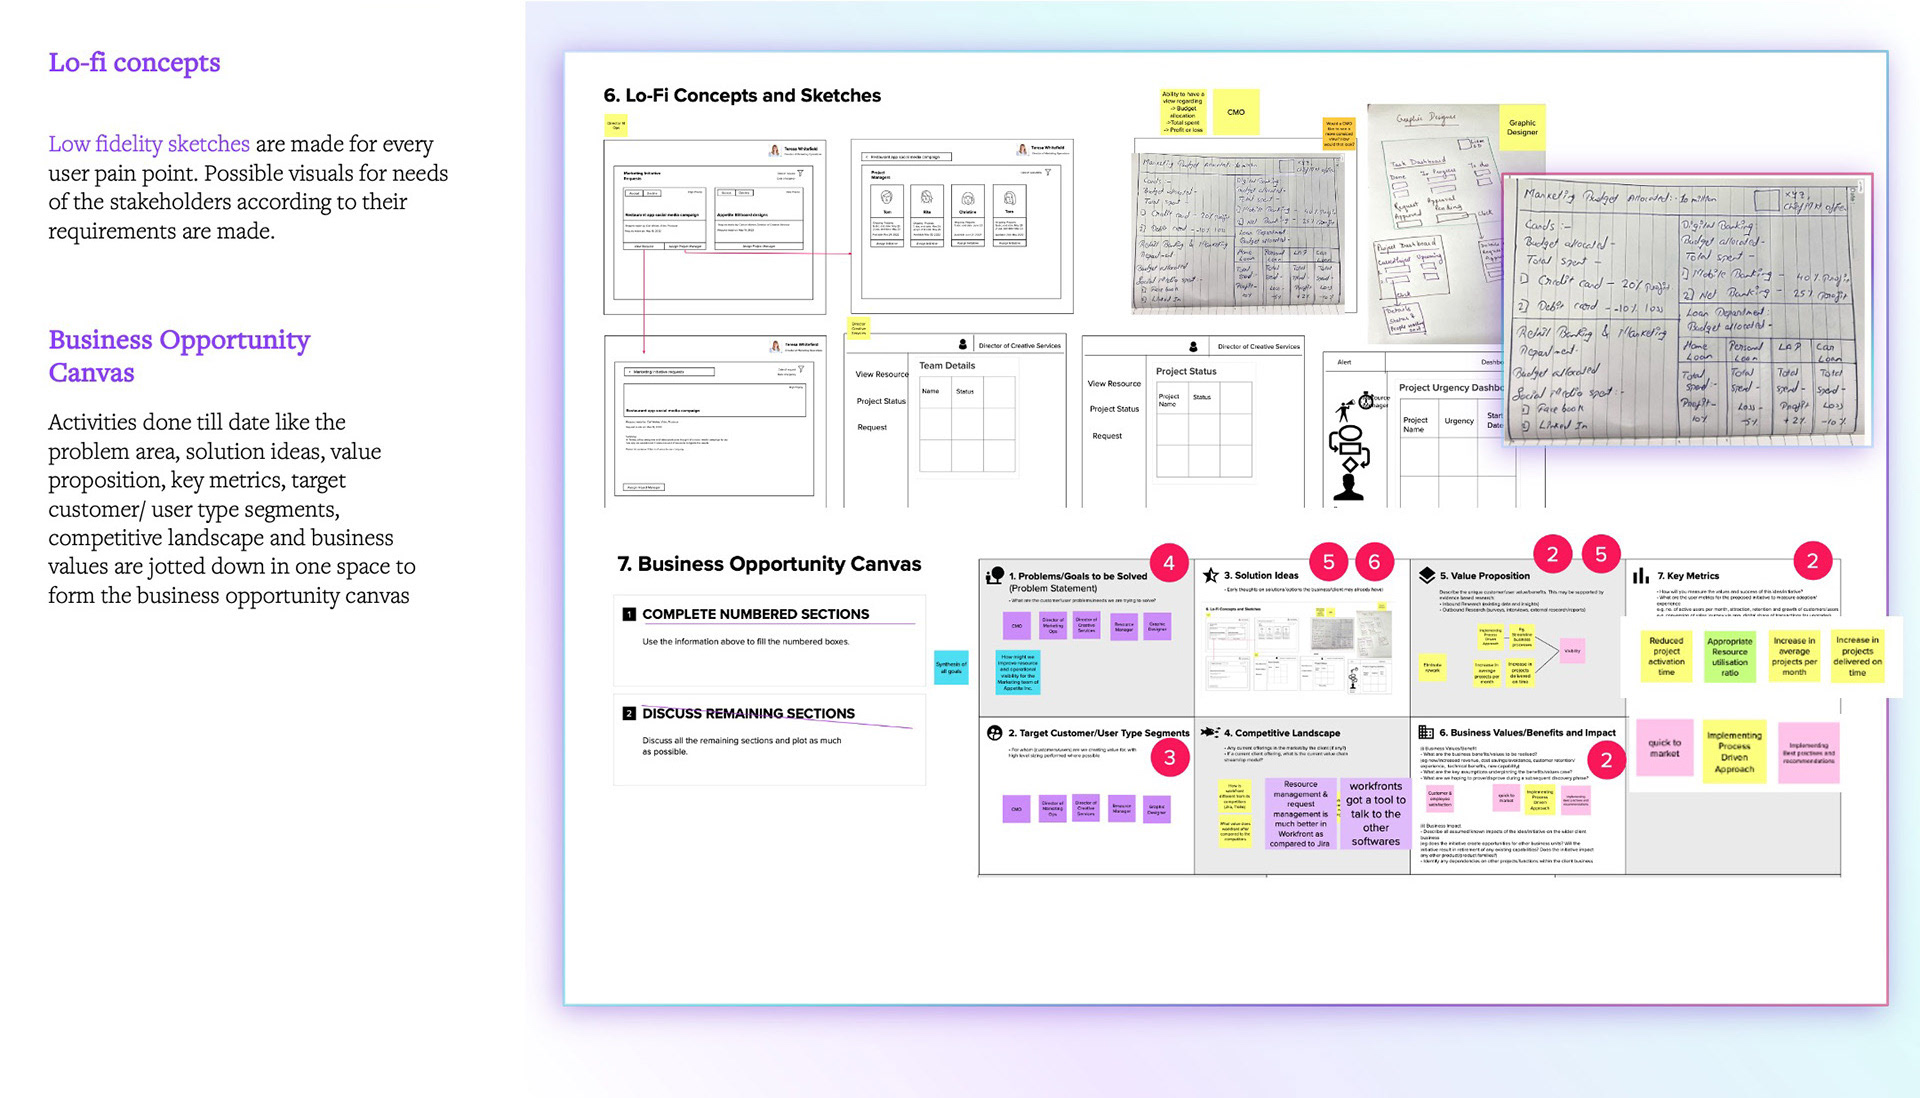Click the fish icon beside Competitive Landscape
Image resolution: width=1920 pixels, height=1098 pixels.
point(1209,732)
